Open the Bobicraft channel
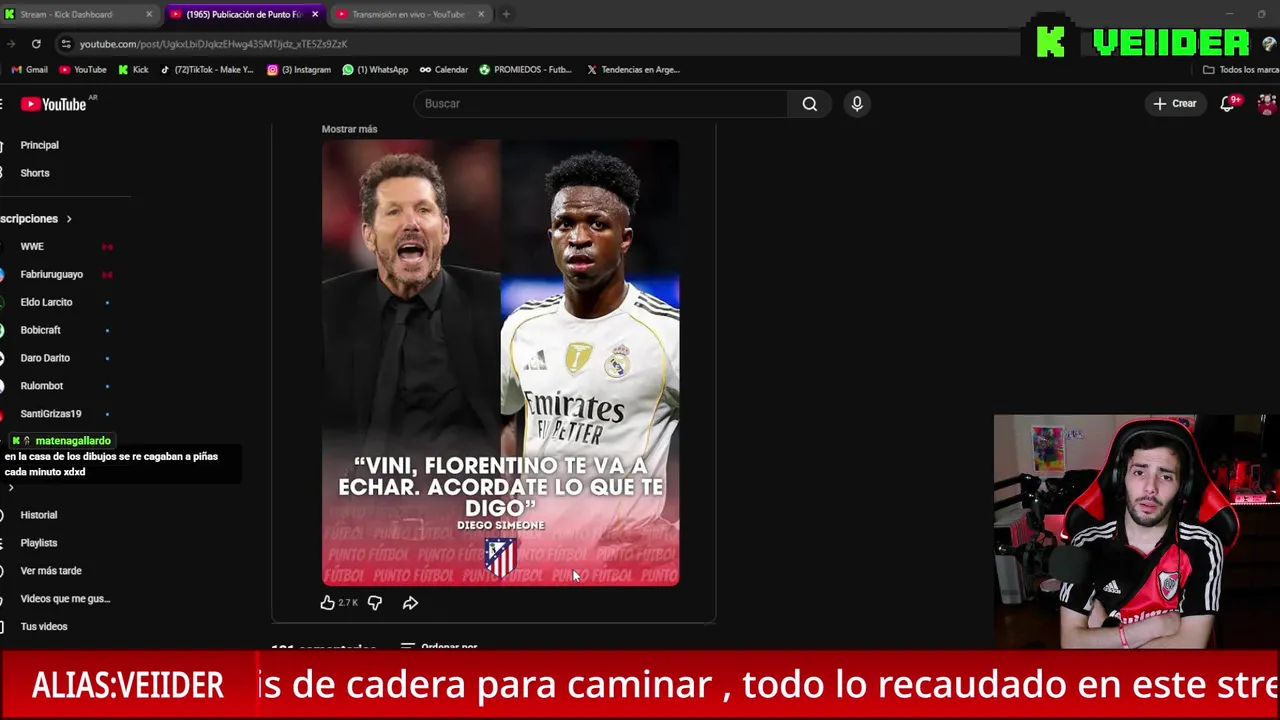The width and height of the screenshot is (1280, 720). pos(41,330)
